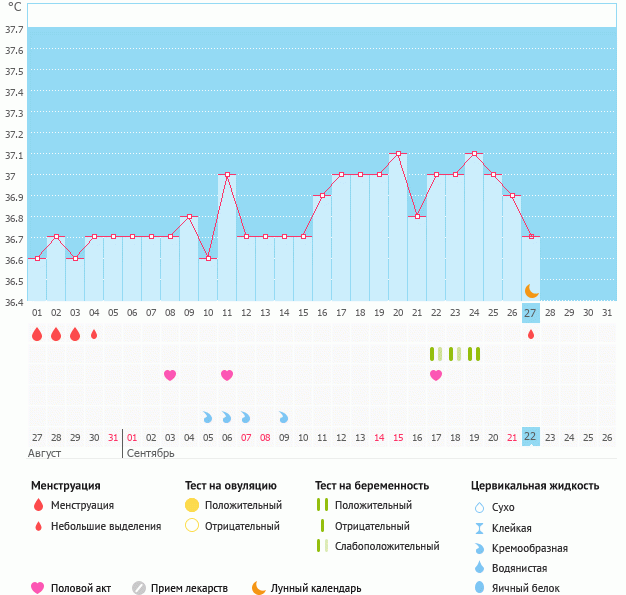Click the yellow positive ovulation test legend icon
626x595 pixels.
(x=192, y=505)
